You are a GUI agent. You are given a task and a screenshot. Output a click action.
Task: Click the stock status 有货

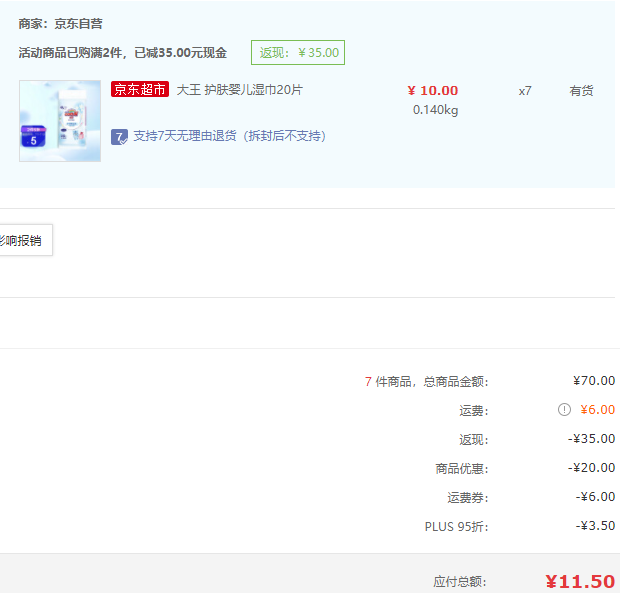click(x=581, y=91)
